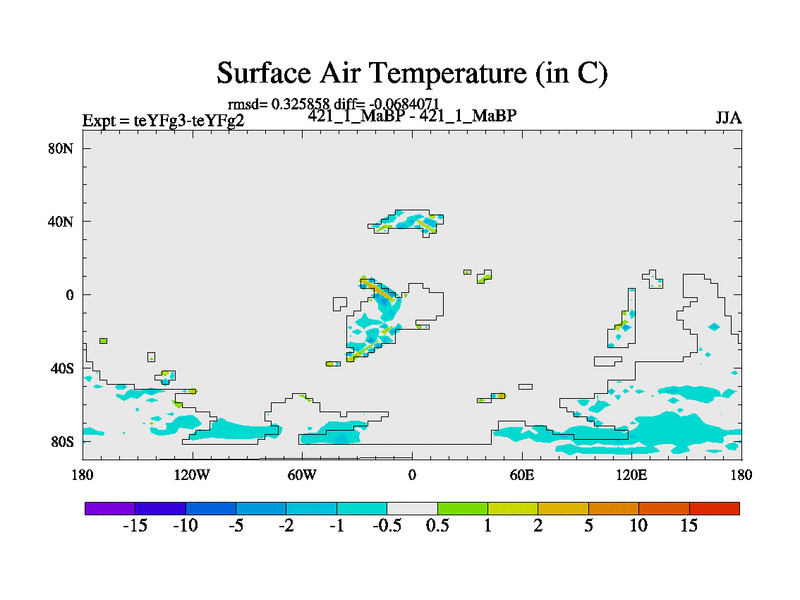
Task: Select the color swatch between -10 and -5
Action: (x=210, y=508)
